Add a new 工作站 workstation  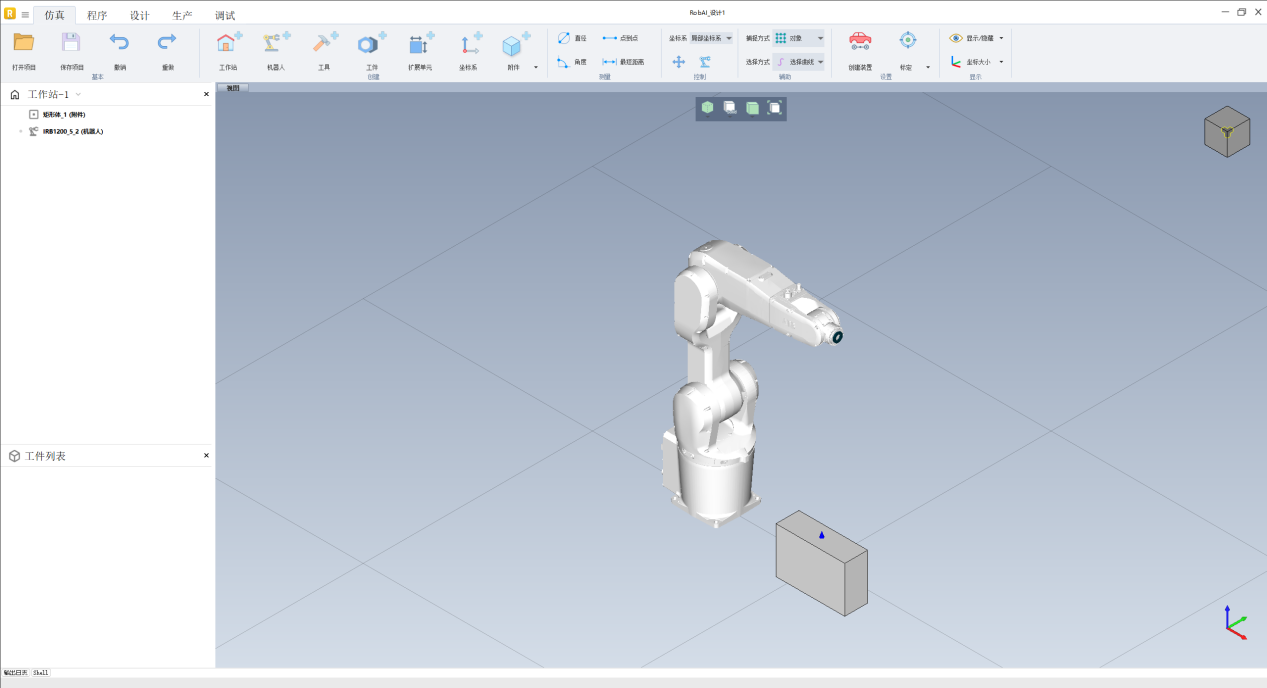pyautogui.click(x=228, y=44)
